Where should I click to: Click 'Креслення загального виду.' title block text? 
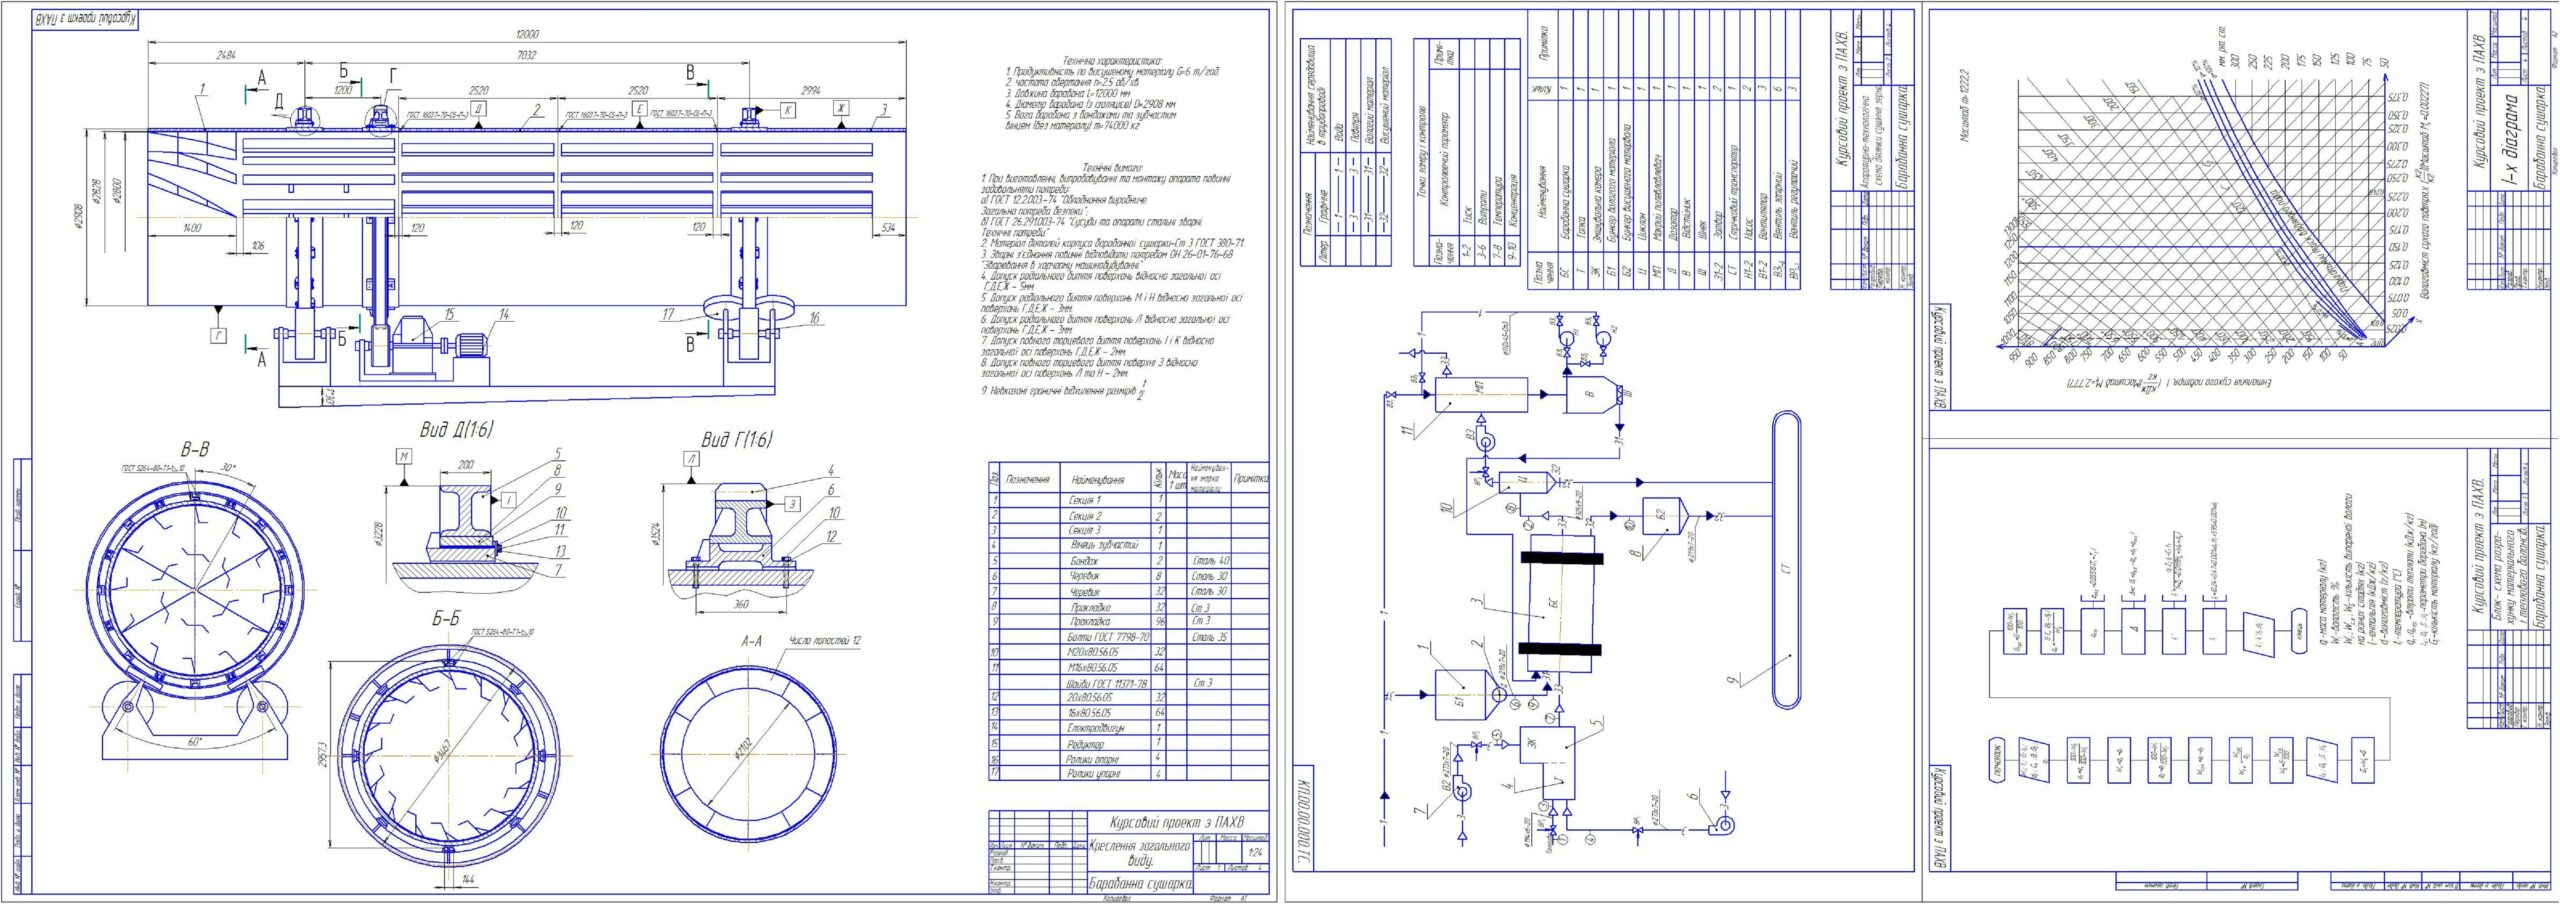tap(1140, 853)
